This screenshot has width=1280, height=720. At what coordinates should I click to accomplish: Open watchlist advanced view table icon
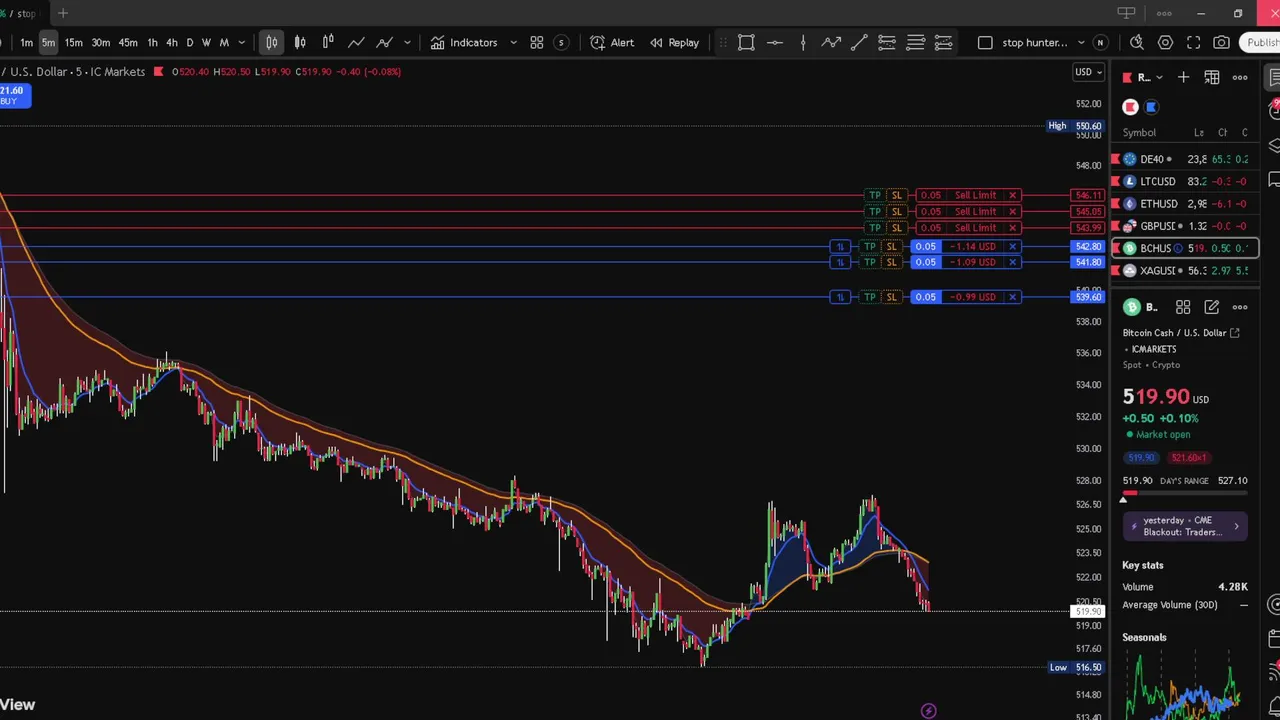(1212, 77)
